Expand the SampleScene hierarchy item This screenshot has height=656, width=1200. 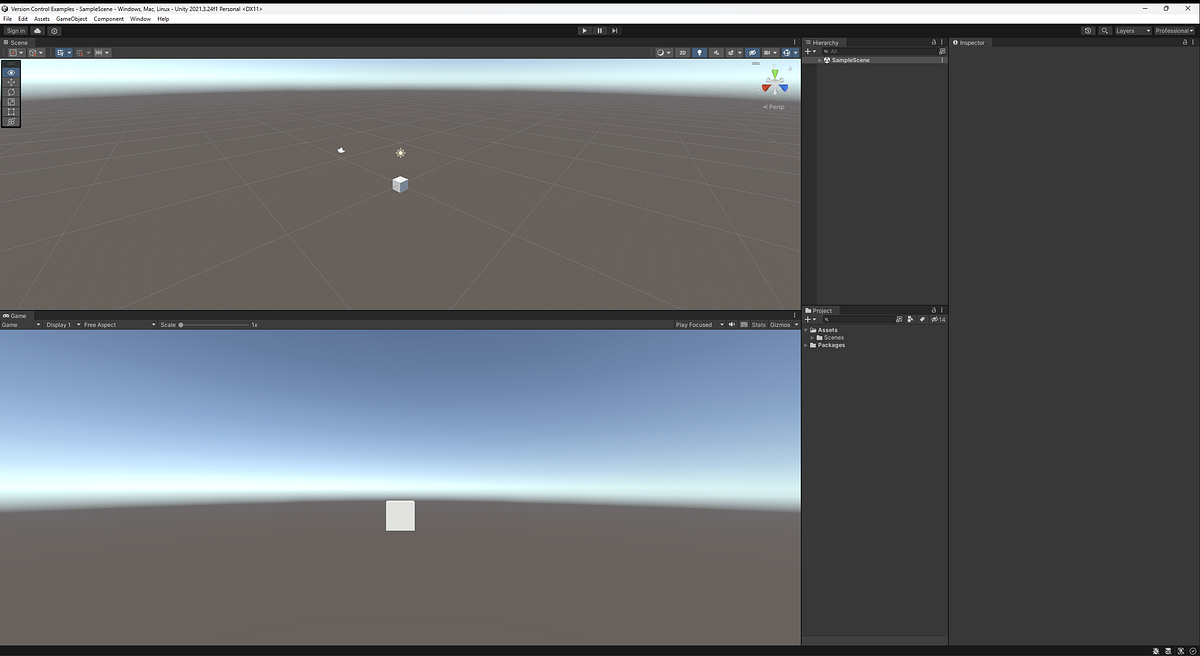click(820, 60)
